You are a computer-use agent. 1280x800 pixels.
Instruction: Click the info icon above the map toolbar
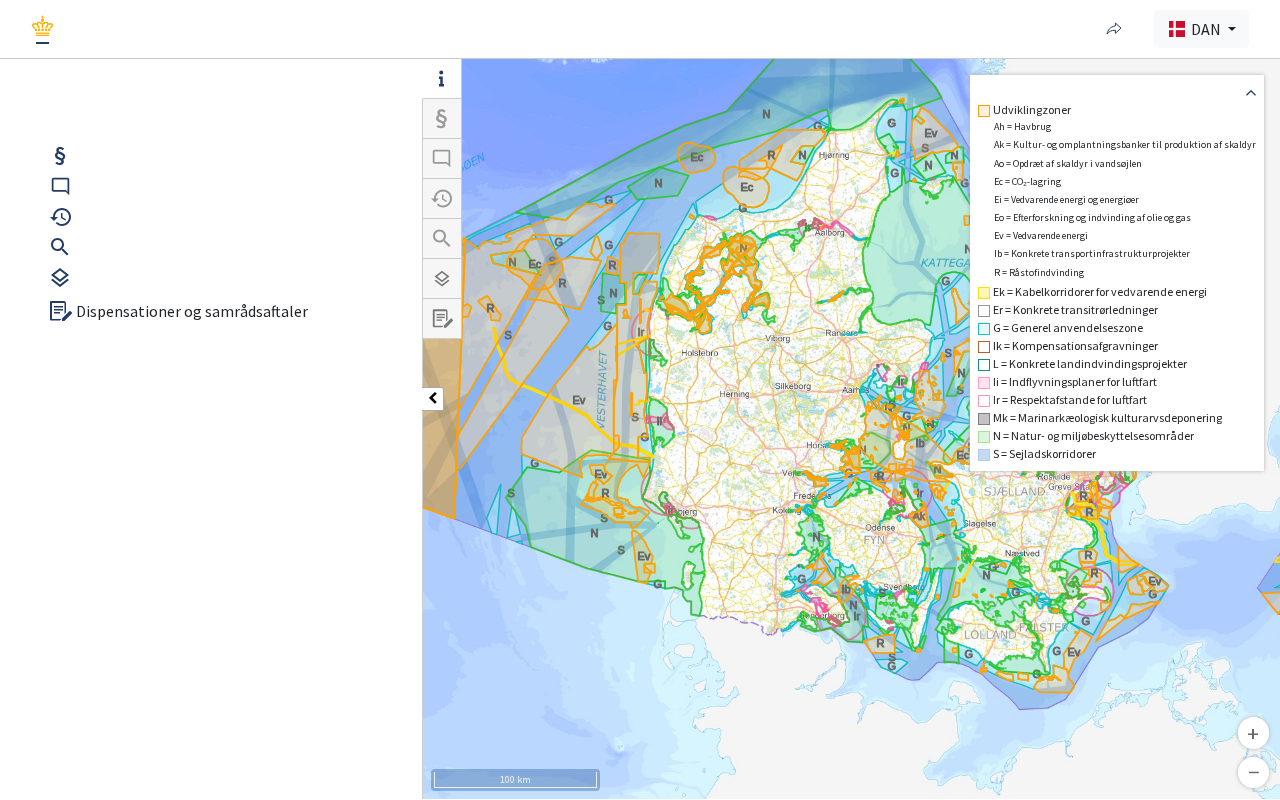coord(441,79)
